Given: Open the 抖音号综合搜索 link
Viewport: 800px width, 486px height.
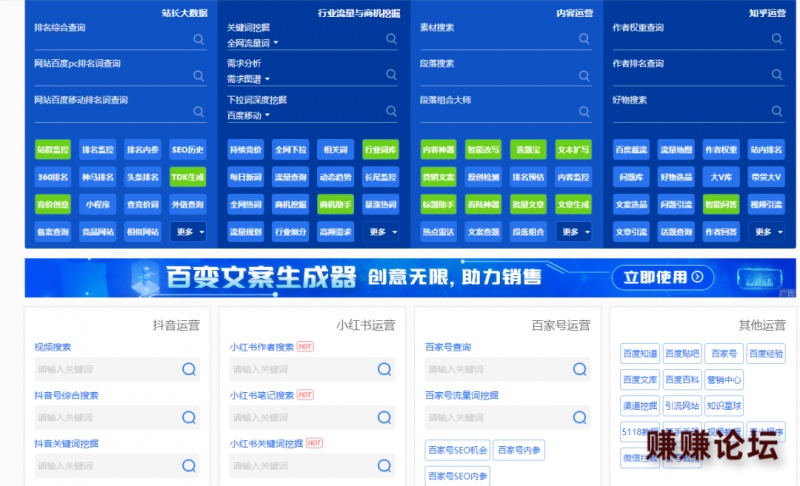Looking at the screenshot, I should (x=66, y=396).
